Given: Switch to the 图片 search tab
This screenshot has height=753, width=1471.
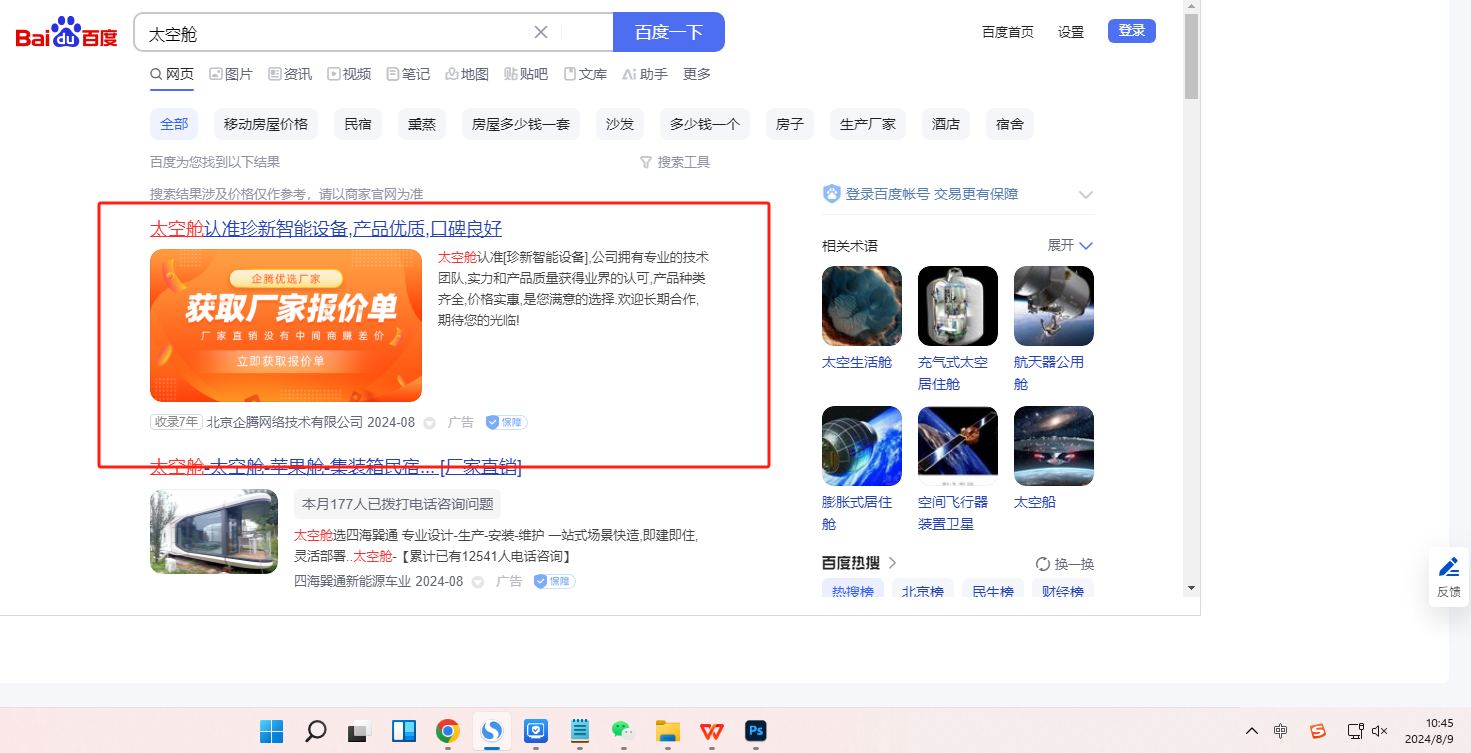Looking at the screenshot, I should (x=231, y=74).
